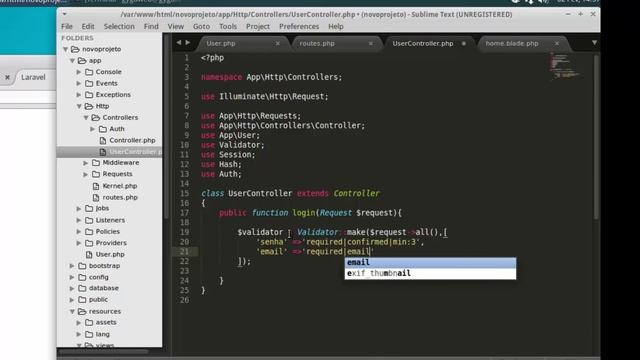Viewport: 640px width, 360px height.
Task: Expand the Providers folder
Action: 79,243
